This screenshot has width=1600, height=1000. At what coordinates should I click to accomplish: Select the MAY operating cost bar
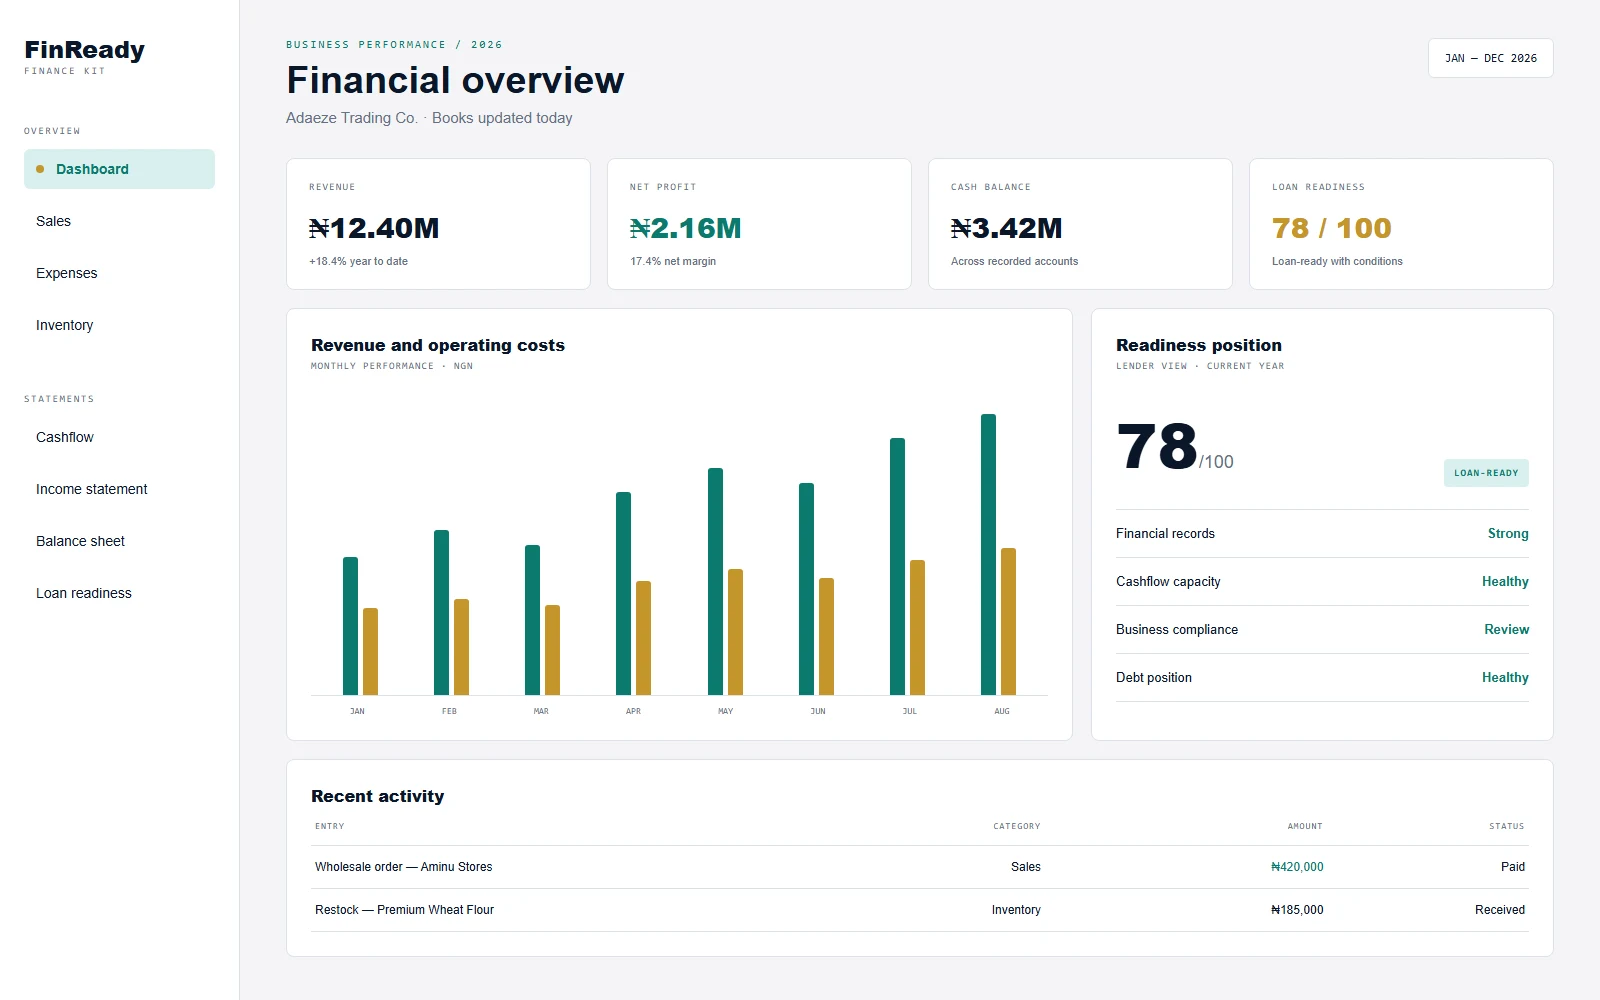735,632
